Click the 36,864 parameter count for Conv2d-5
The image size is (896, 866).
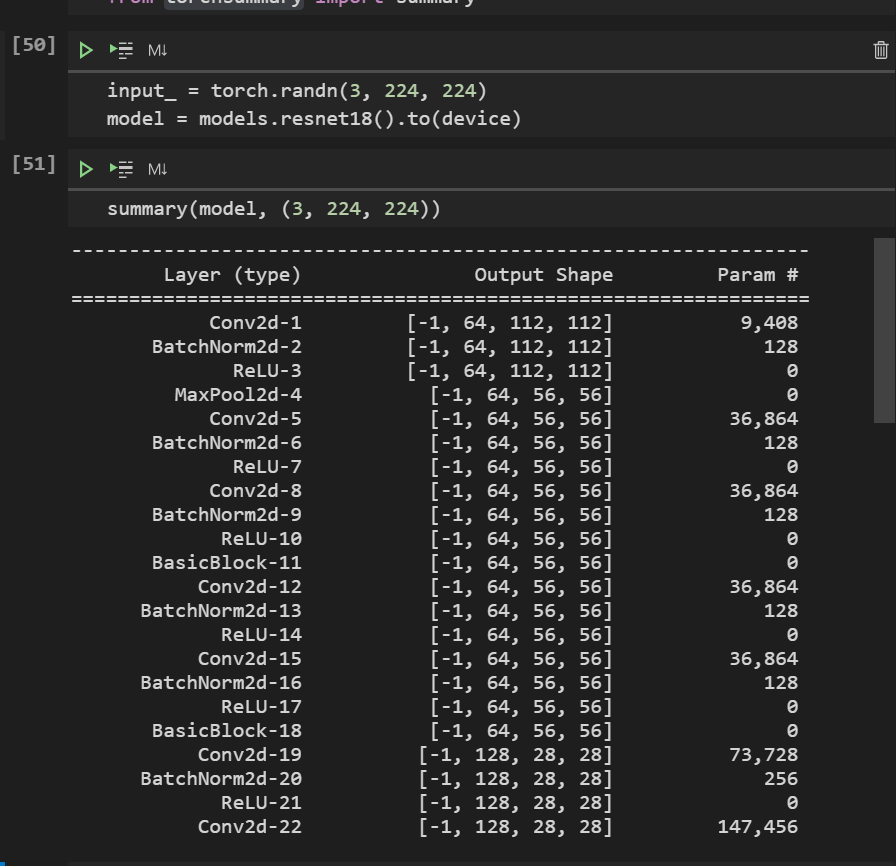tap(763, 419)
